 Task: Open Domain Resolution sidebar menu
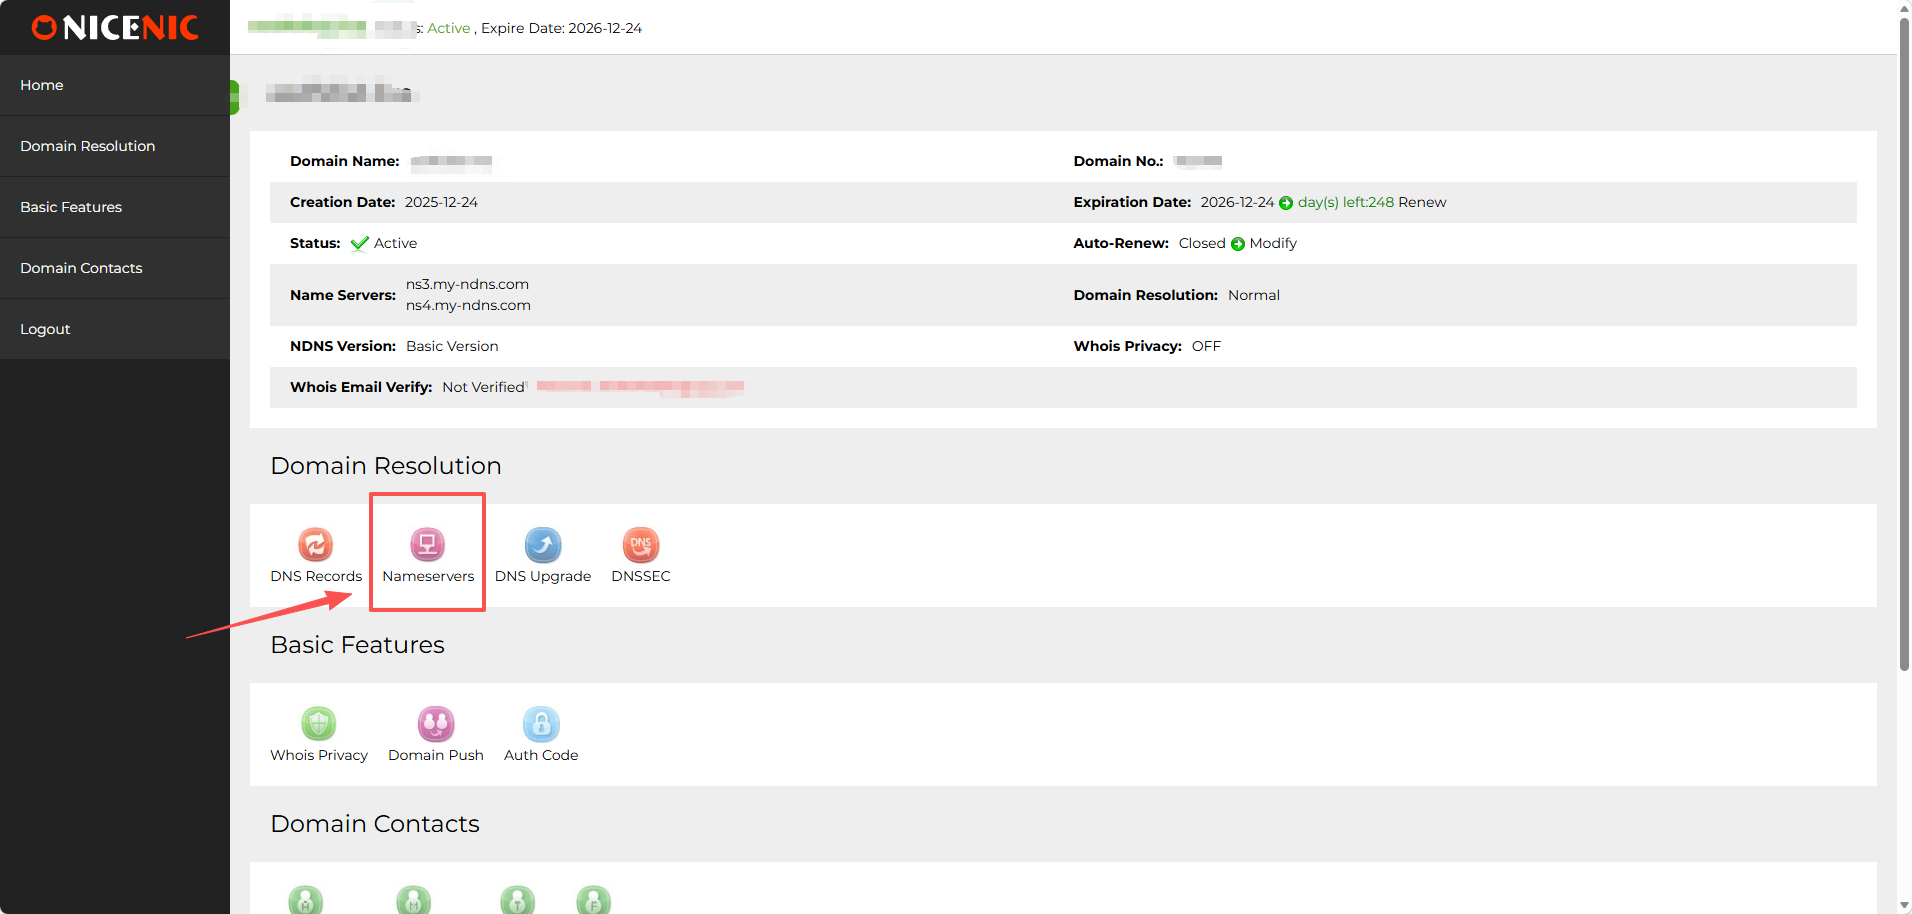click(88, 146)
